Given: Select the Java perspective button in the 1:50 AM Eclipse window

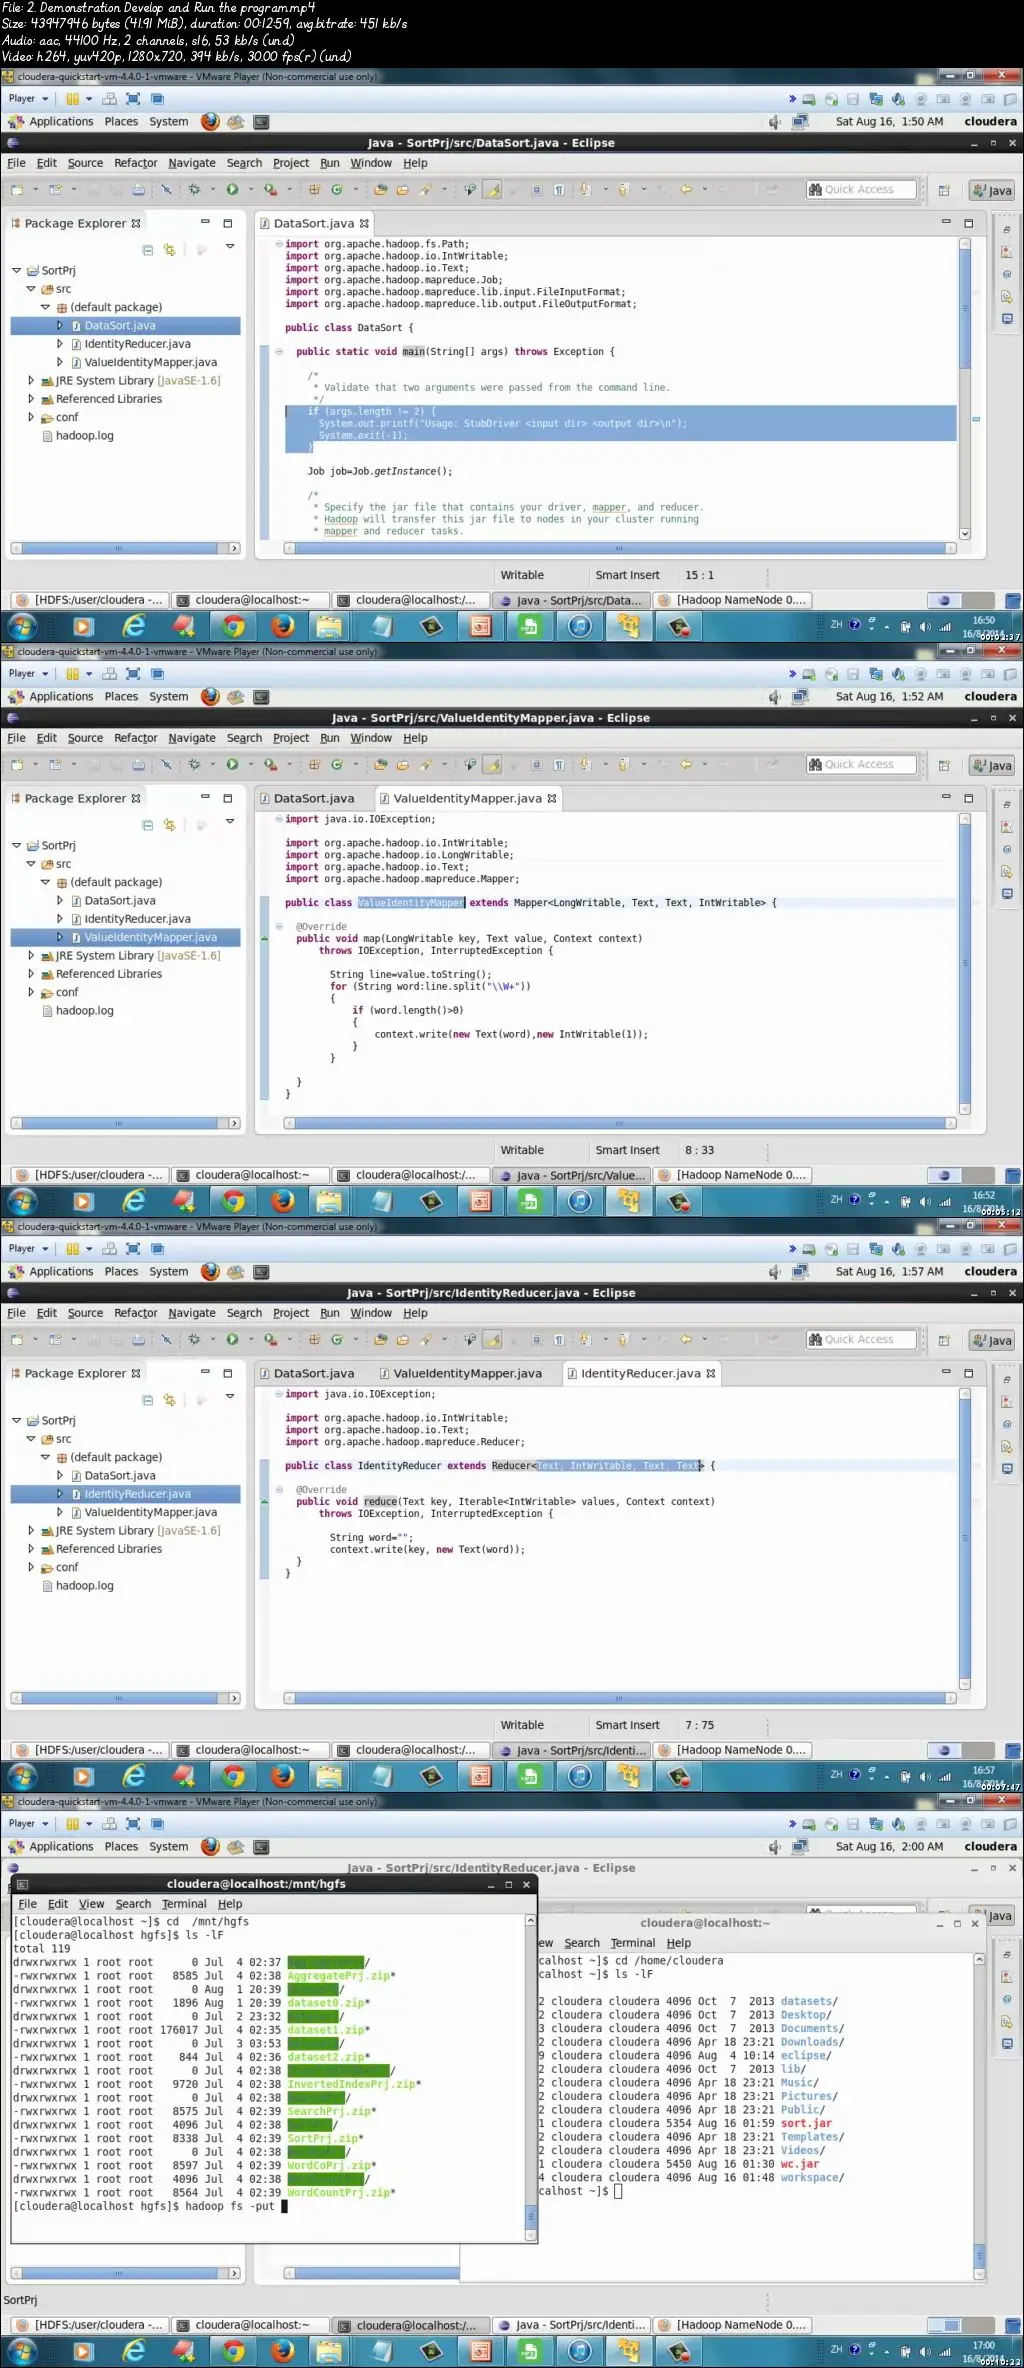Looking at the screenshot, I should click(991, 190).
